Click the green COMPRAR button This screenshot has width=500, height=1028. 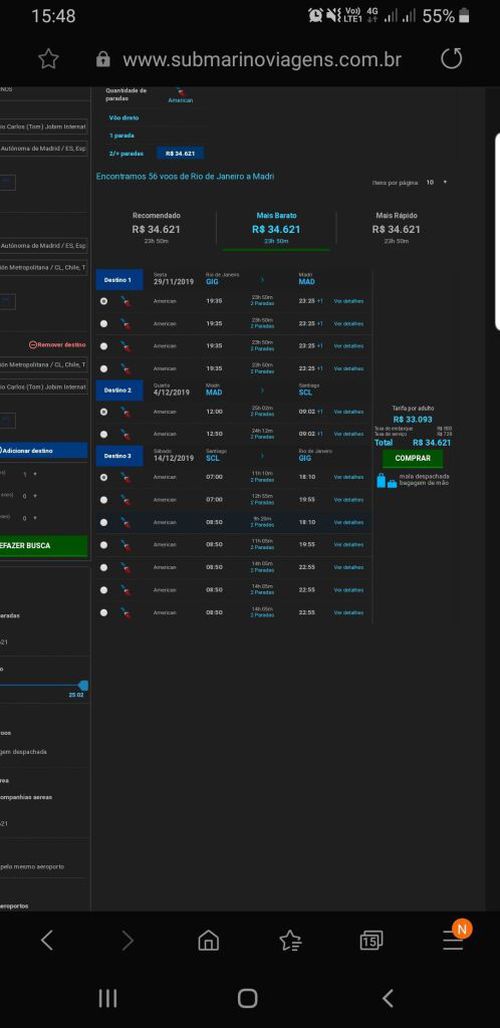click(413, 458)
